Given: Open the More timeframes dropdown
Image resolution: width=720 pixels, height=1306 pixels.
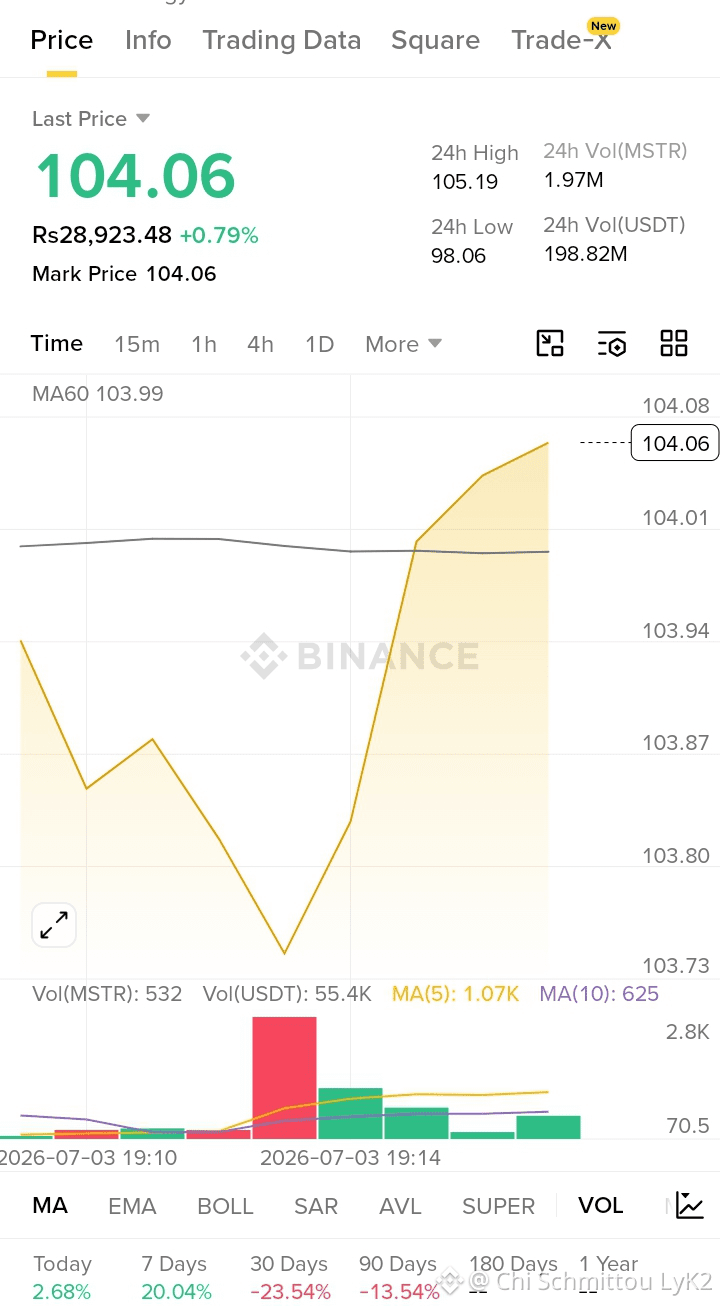Looking at the screenshot, I should pos(403,344).
